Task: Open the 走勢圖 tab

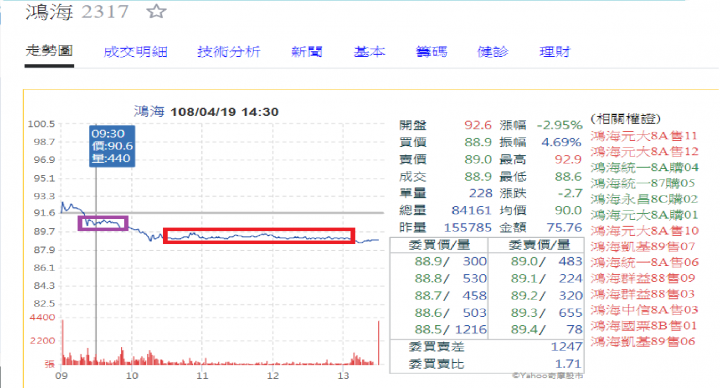Action: click(x=49, y=51)
